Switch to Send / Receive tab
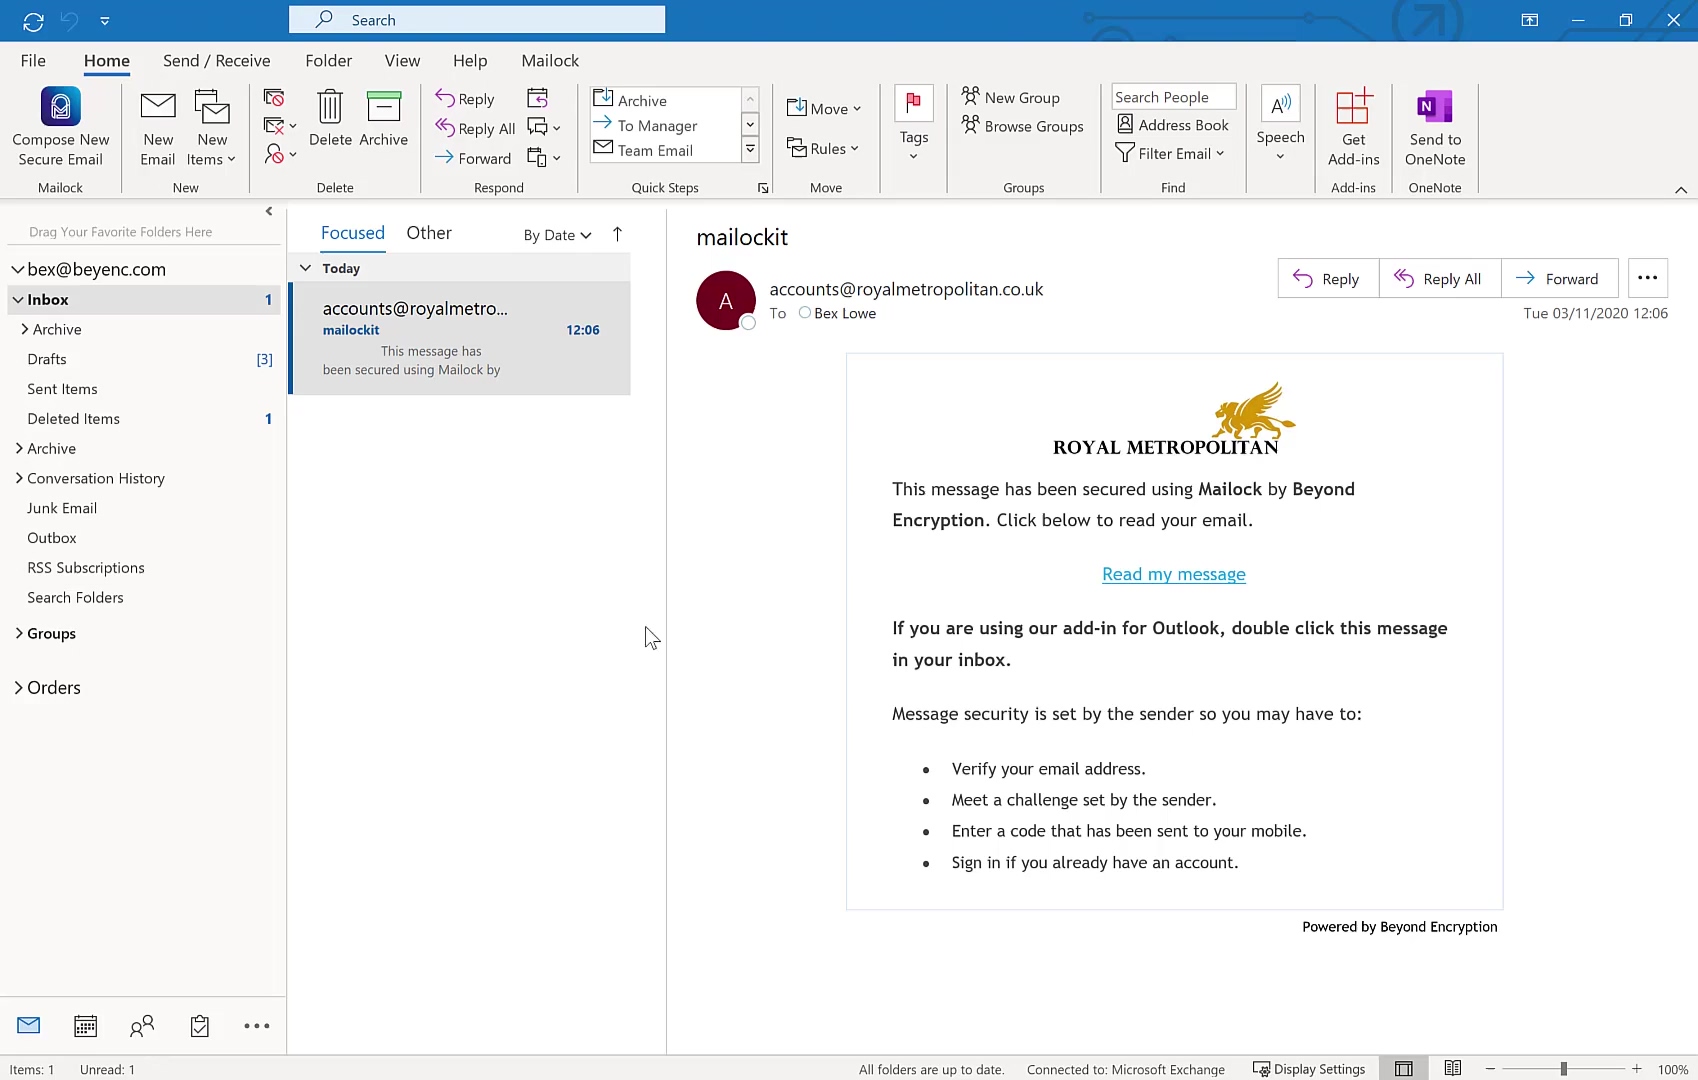 217,61
